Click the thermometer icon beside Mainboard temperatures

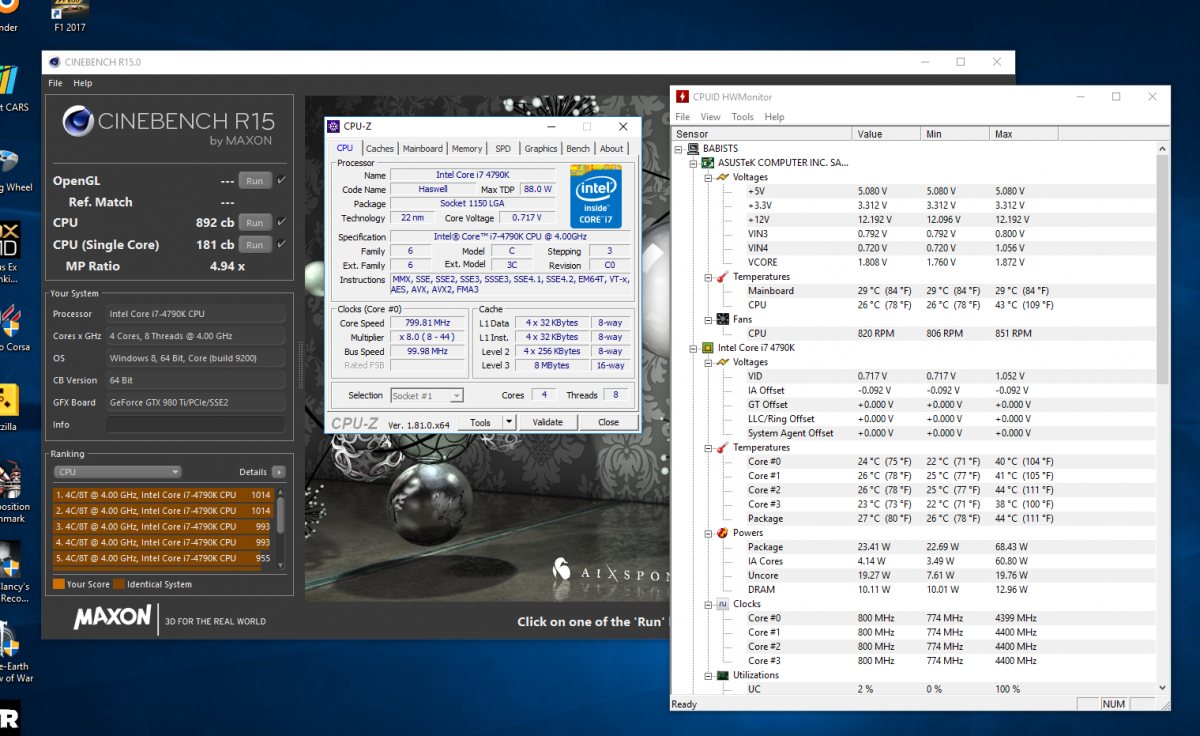pos(722,277)
